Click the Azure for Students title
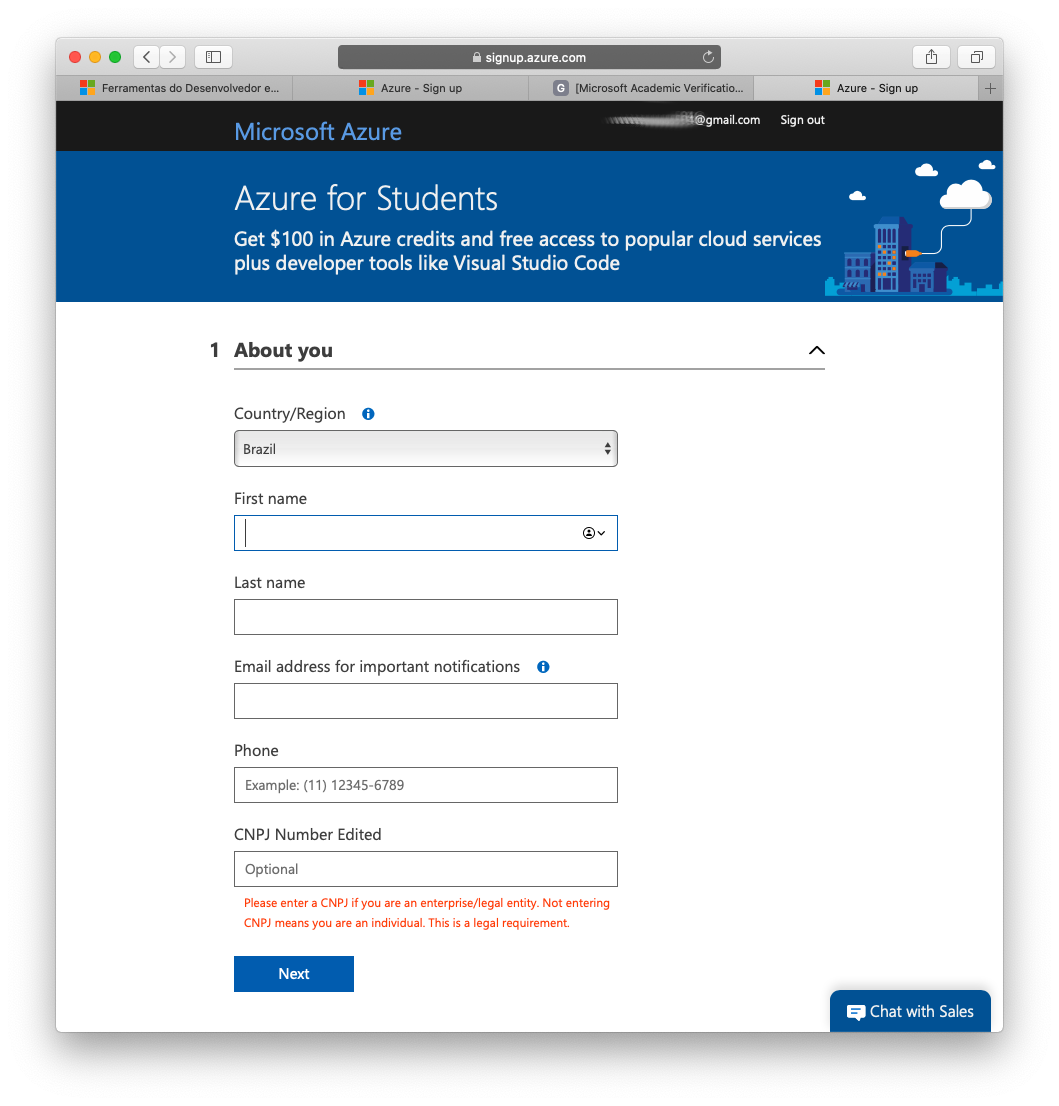The width and height of the screenshot is (1059, 1106). point(366,198)
